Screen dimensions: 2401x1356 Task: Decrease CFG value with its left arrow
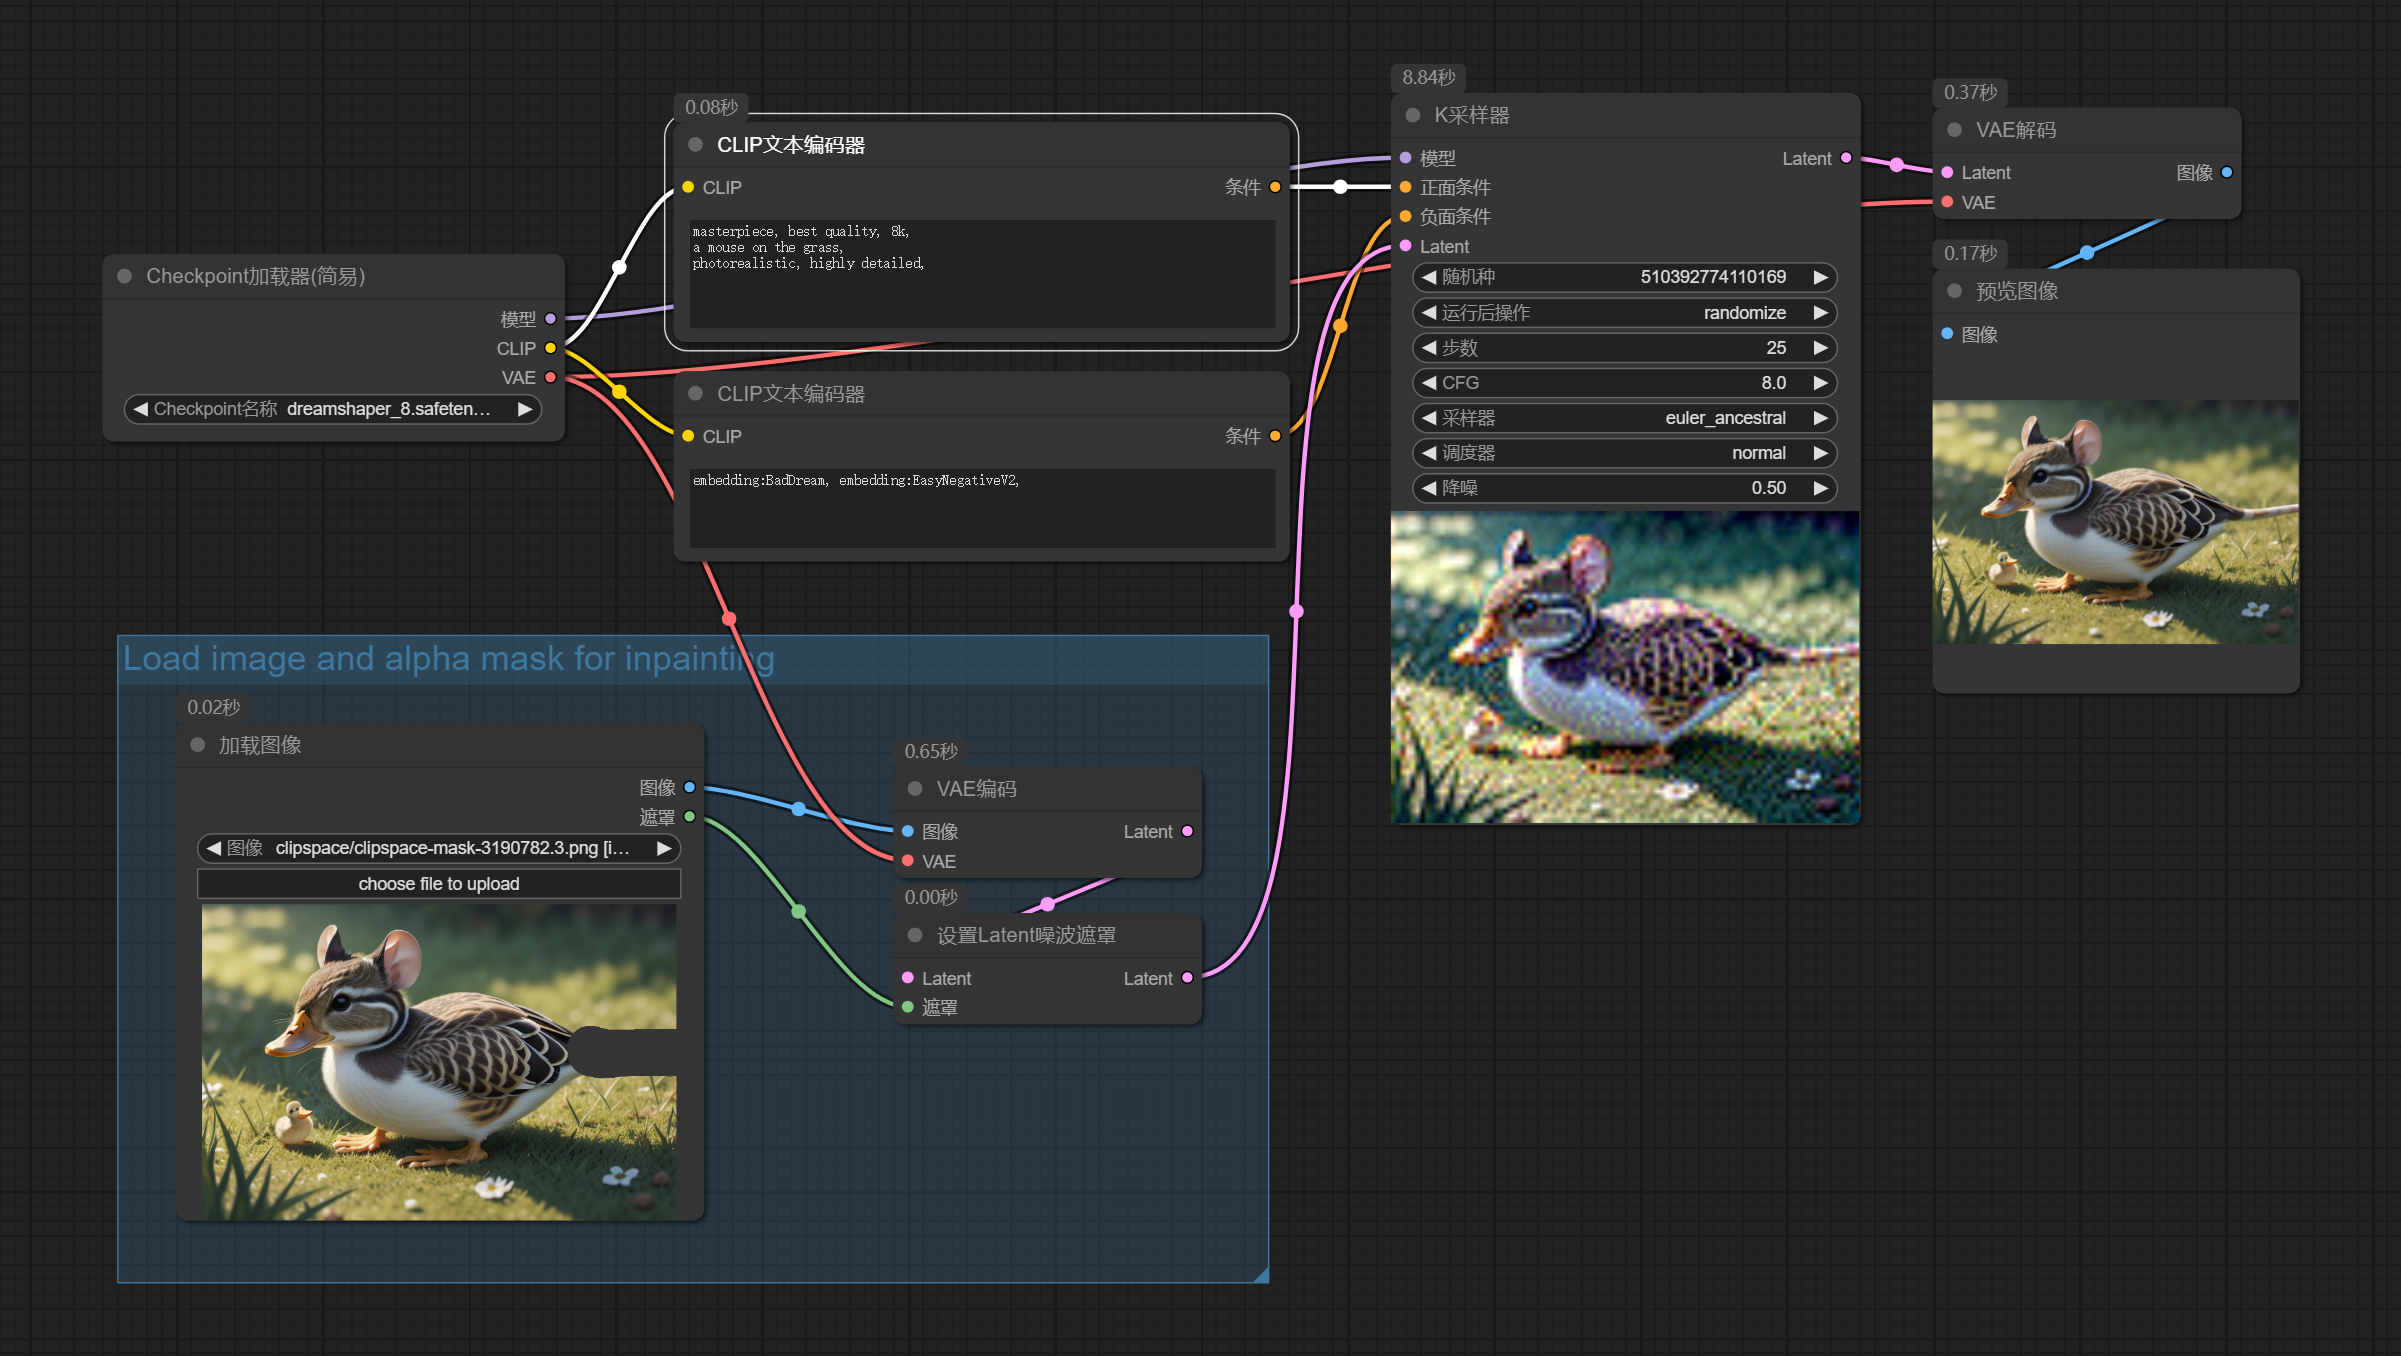tap(1429, 383)
